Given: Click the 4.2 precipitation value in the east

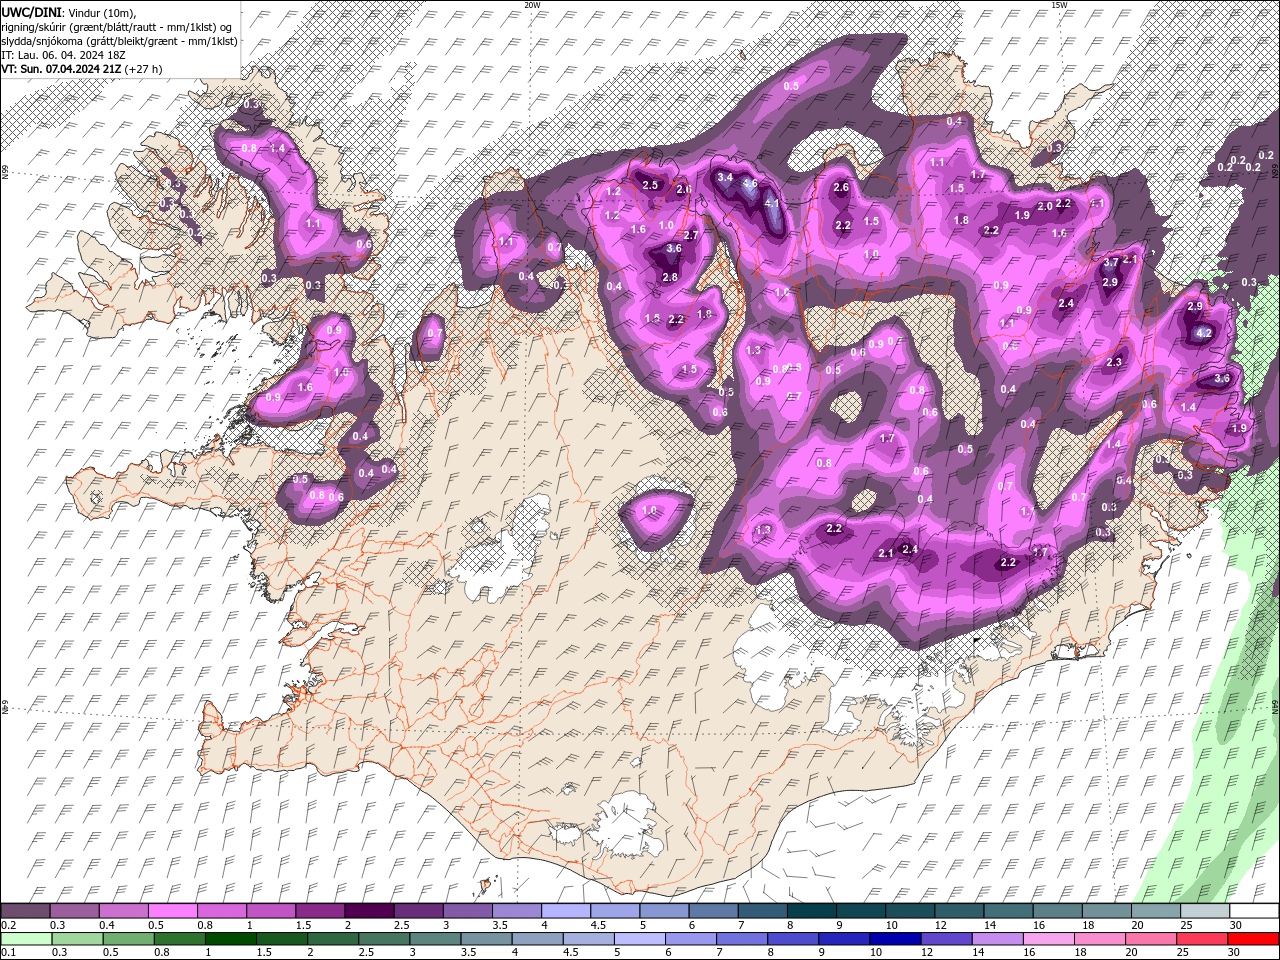Looking at the screenshot, I should tap(1204, 333).
